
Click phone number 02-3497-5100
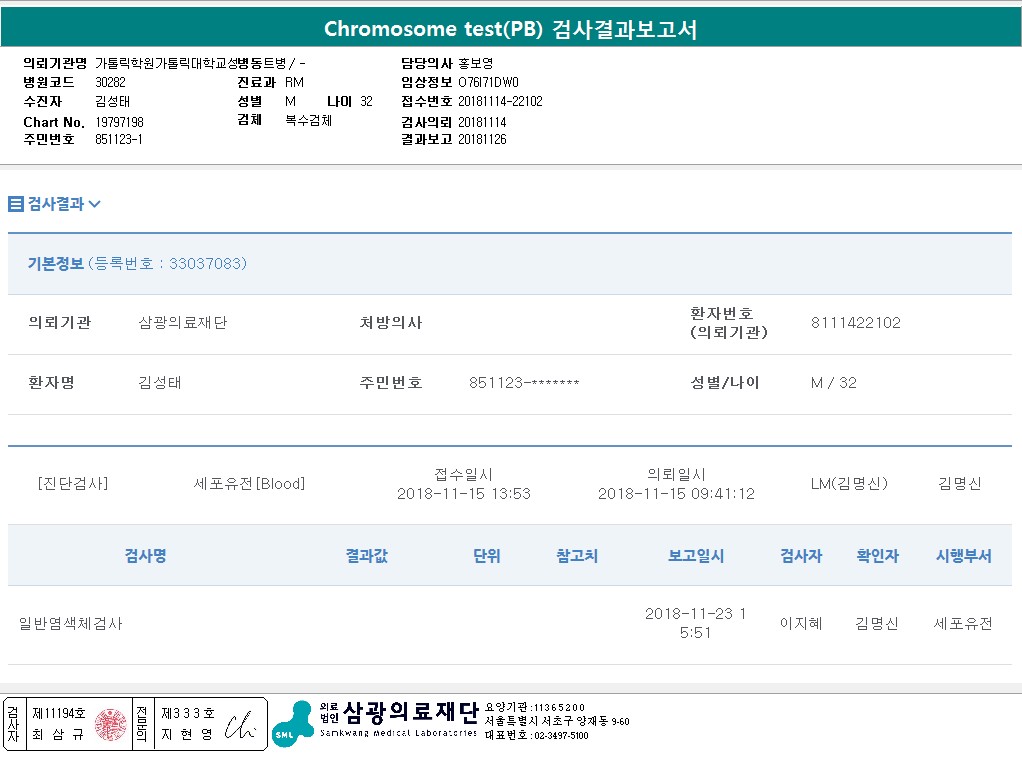tap(561, 735)
